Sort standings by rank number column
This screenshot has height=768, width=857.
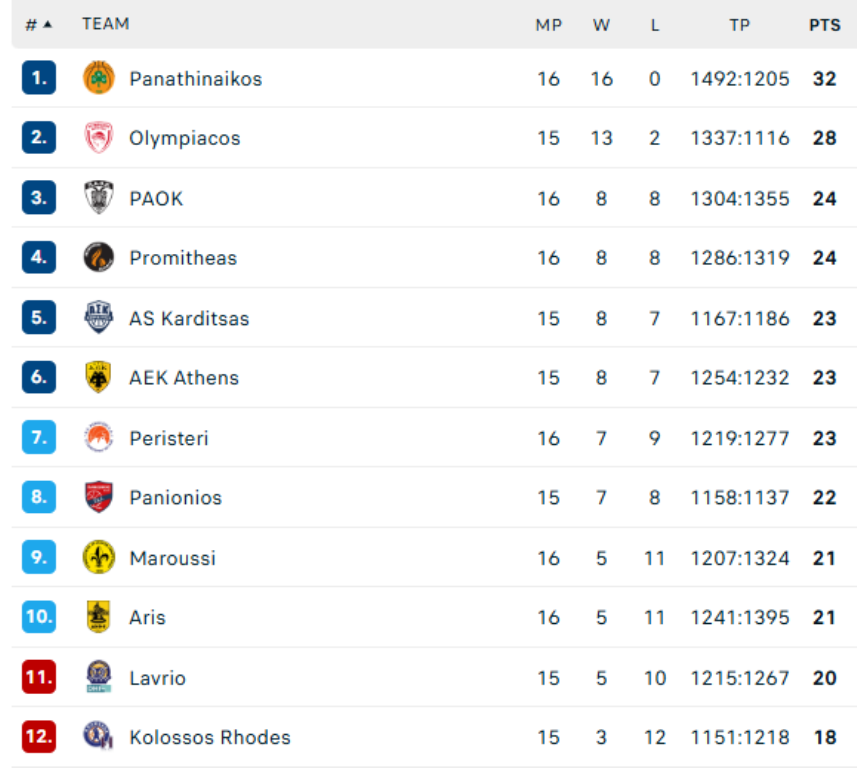38,25
